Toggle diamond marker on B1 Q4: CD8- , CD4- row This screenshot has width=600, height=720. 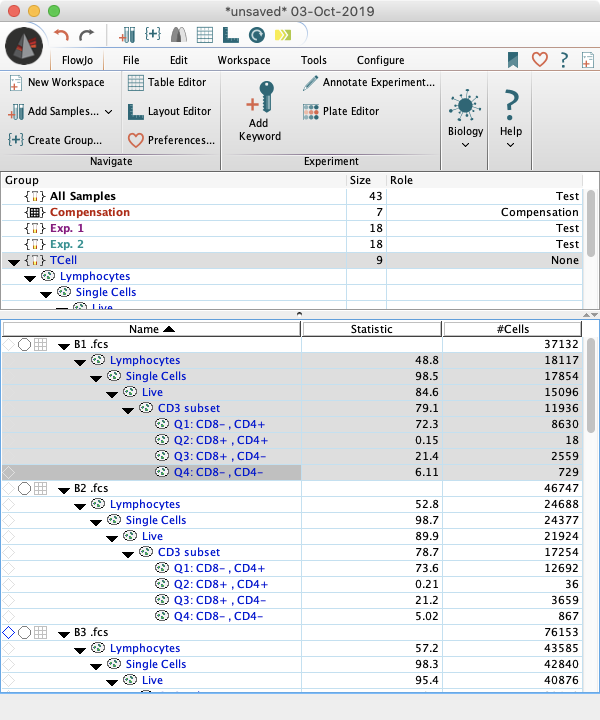tap(9, 472)
